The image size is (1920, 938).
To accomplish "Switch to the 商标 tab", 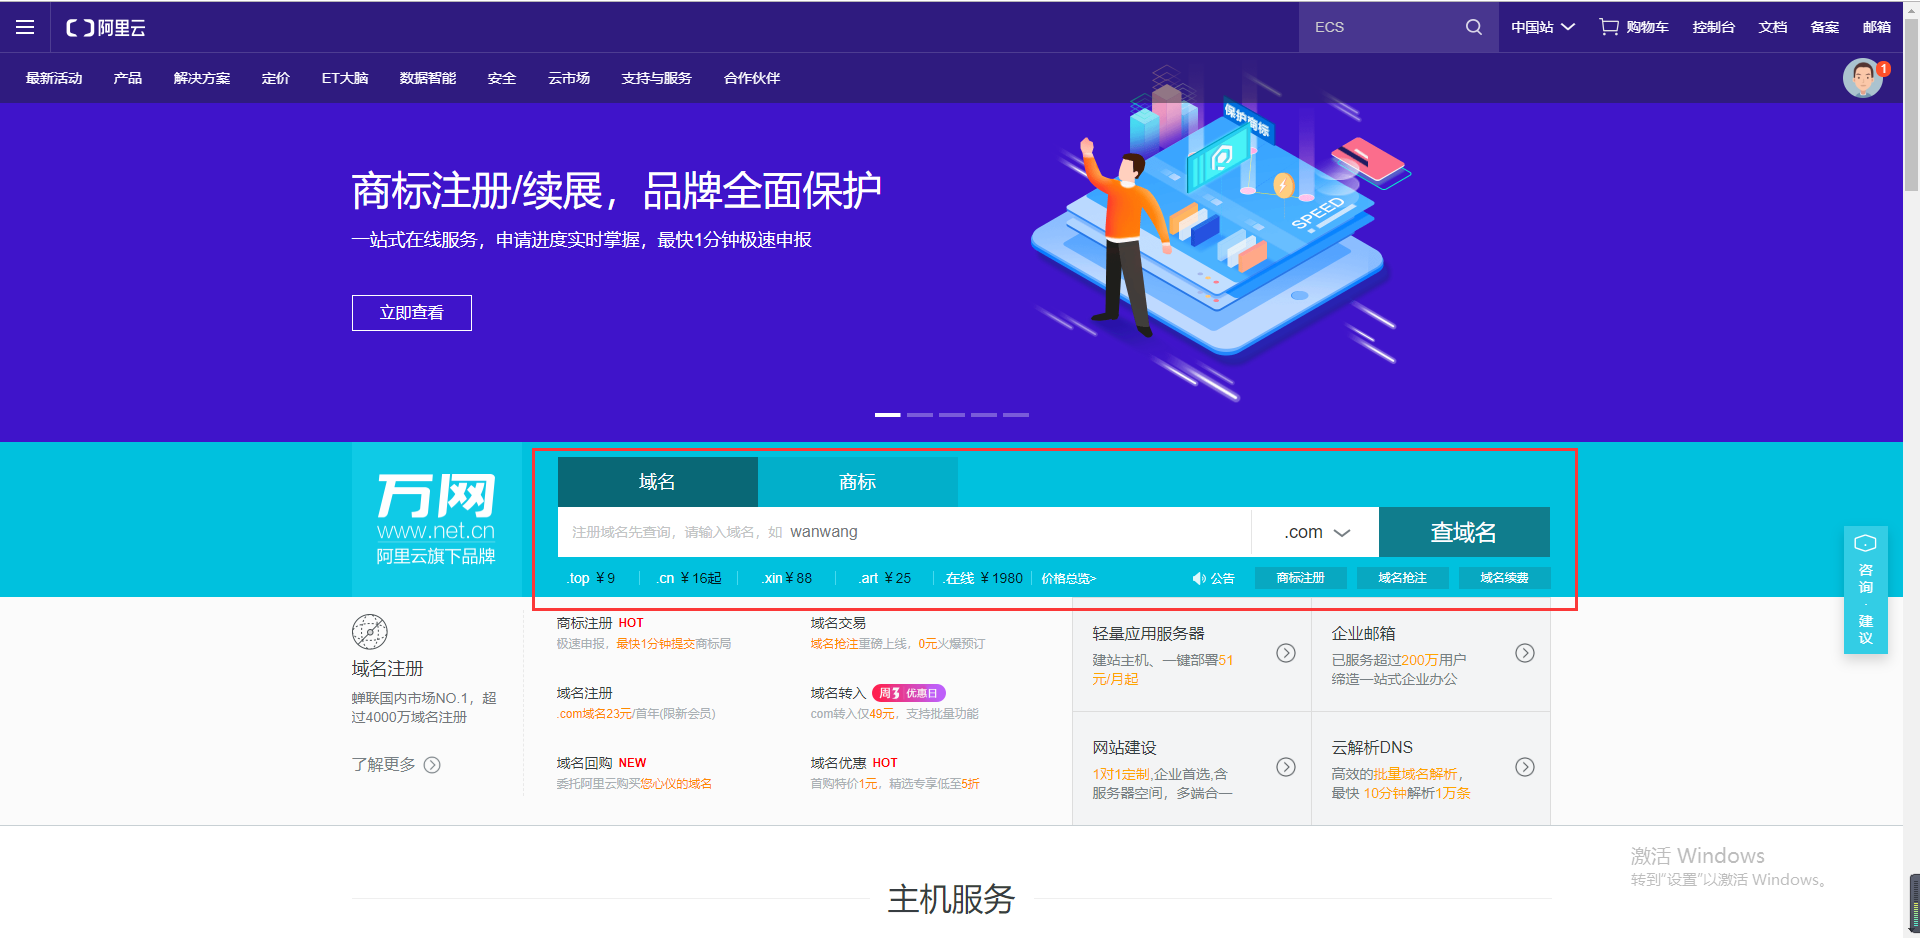I will [x=857, y=482].
